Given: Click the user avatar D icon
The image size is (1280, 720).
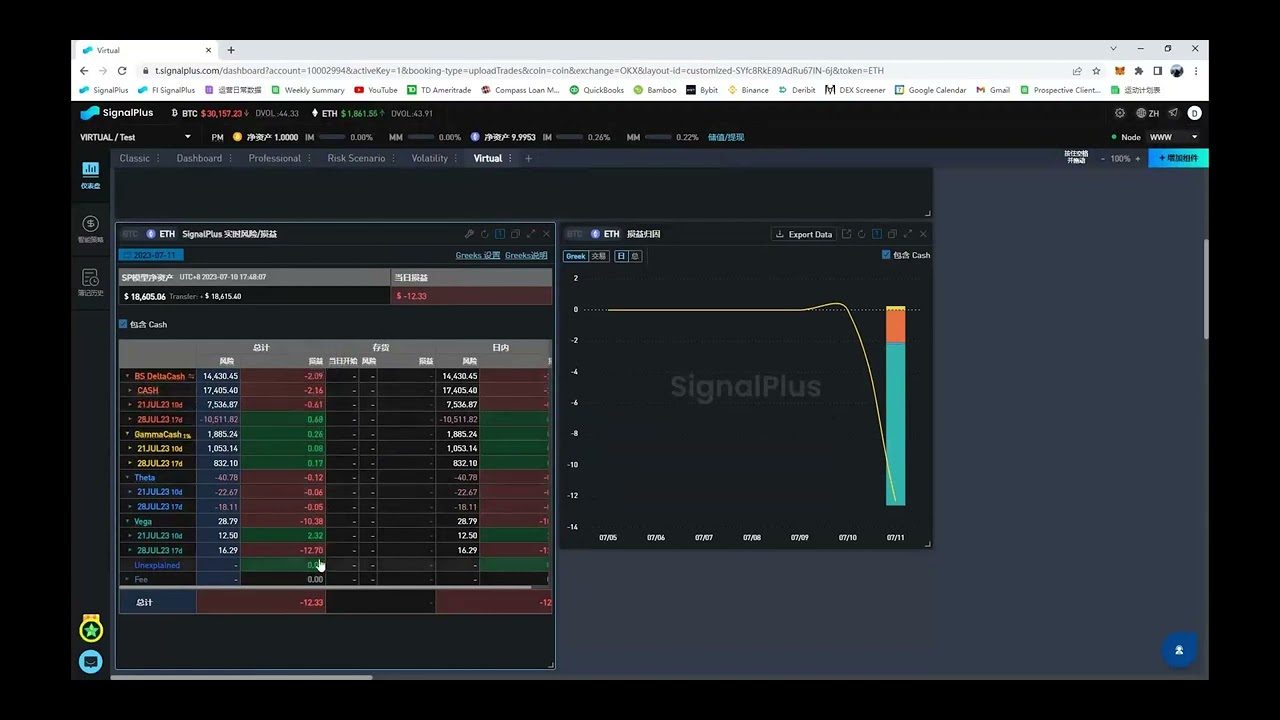Looking at the screenshot, I should pos(1194,113).
